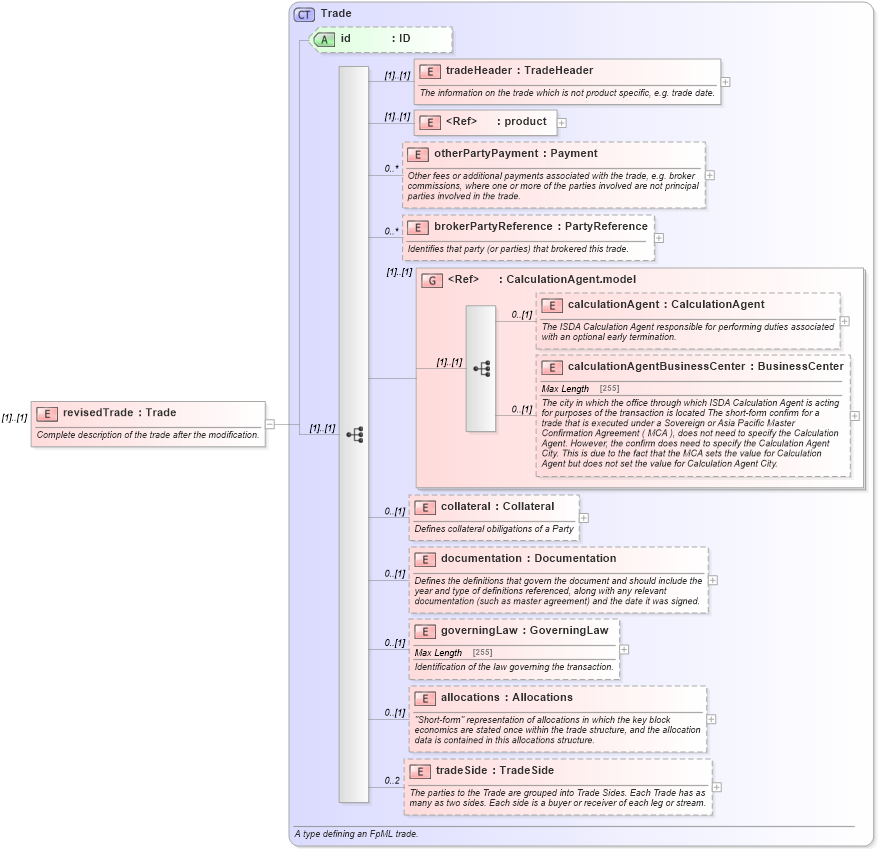The width and height of the screenshot is (878, 849).
Task: Click the sequence compositor icon in the Trade bar
Action: click(x=355, y=435)
